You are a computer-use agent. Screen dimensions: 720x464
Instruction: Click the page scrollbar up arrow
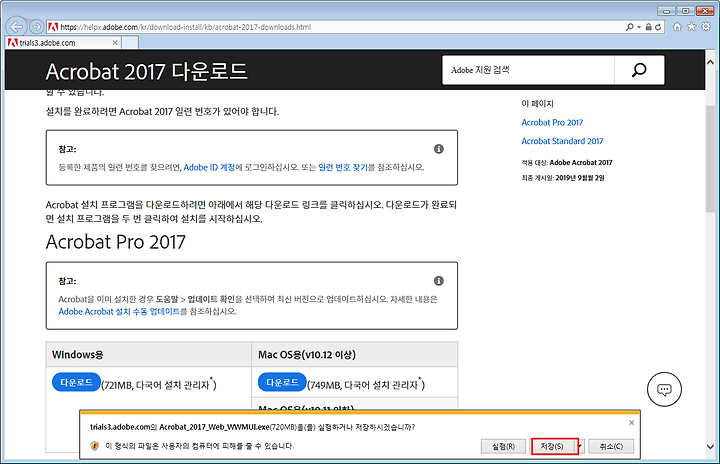710,62
